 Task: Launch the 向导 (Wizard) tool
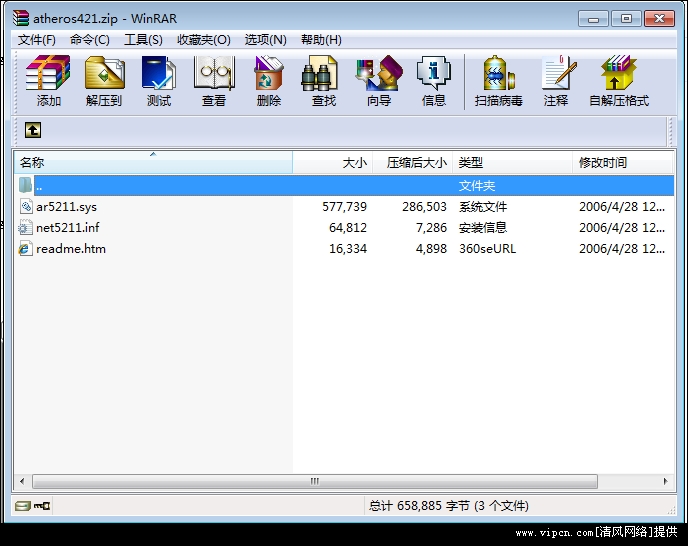(379, 81)
